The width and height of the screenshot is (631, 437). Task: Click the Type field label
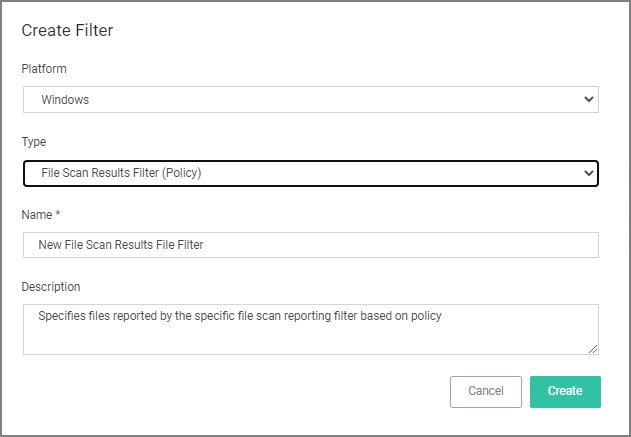point(34,142)
